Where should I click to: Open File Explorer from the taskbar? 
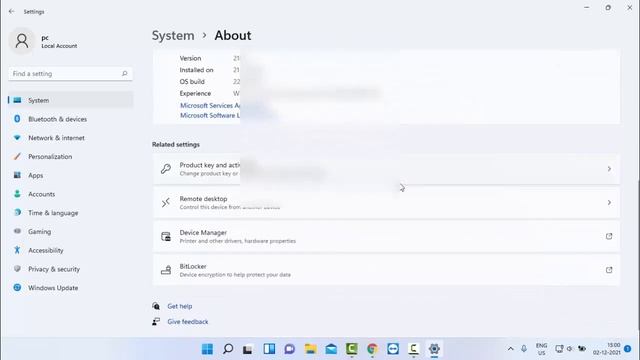coord(310,349)
